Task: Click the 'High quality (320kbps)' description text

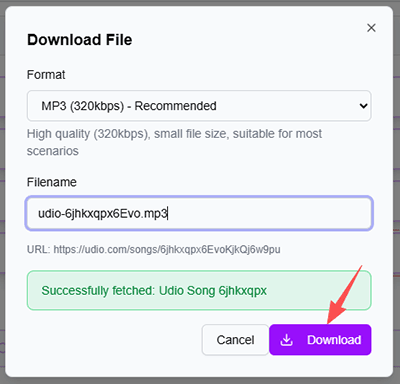Action: tap(174, 142)
